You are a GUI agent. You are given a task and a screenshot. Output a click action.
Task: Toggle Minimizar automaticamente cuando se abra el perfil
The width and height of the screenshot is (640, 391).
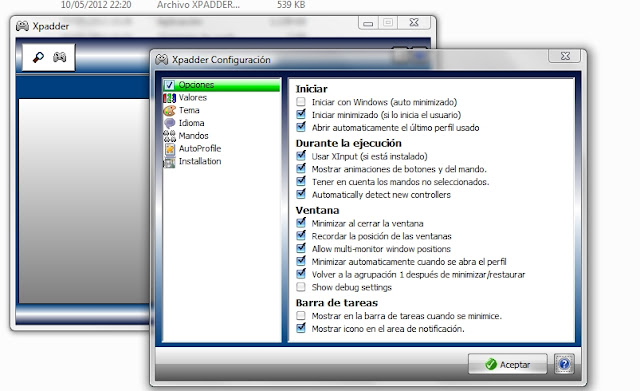301,260
